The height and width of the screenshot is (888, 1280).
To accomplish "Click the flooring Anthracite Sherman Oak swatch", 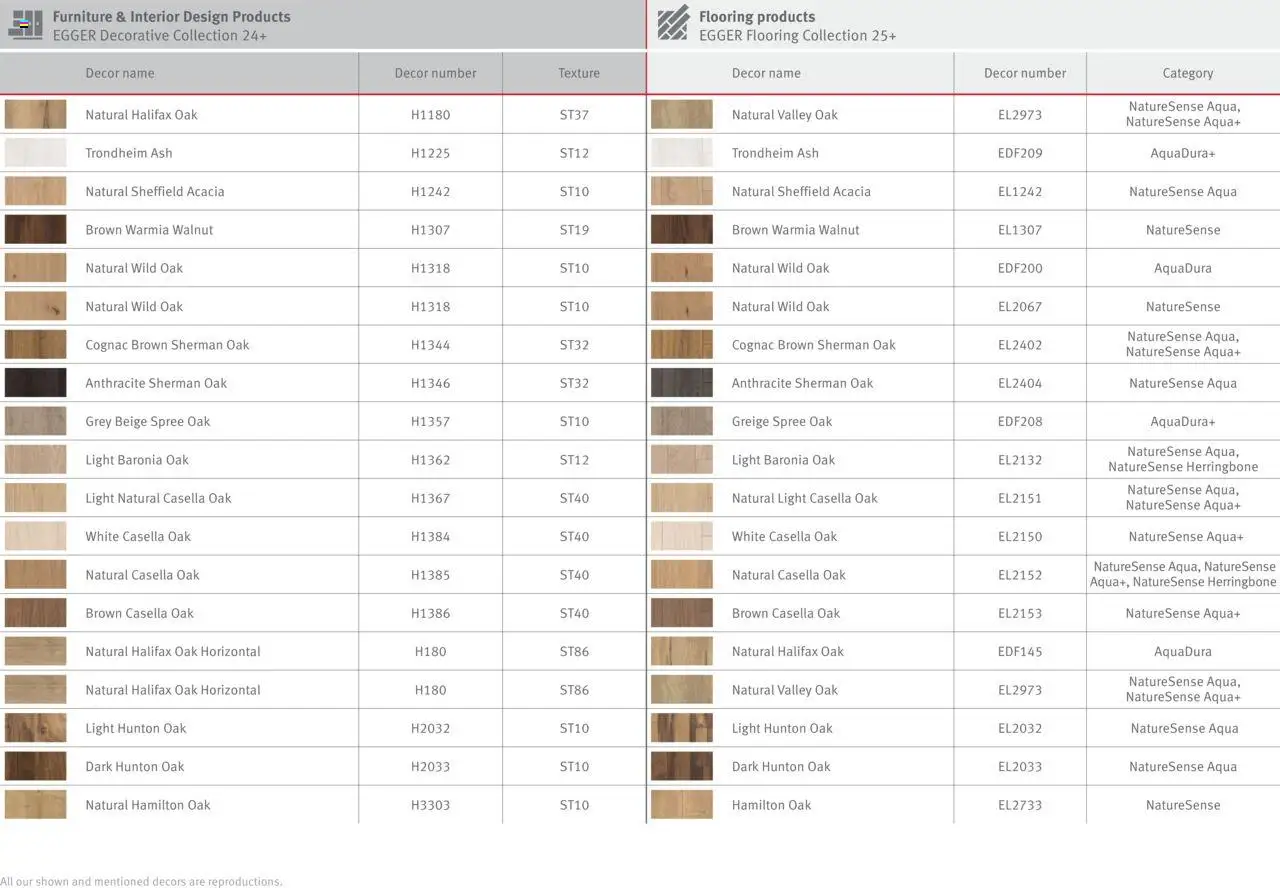I will click(x=681, y=383).
